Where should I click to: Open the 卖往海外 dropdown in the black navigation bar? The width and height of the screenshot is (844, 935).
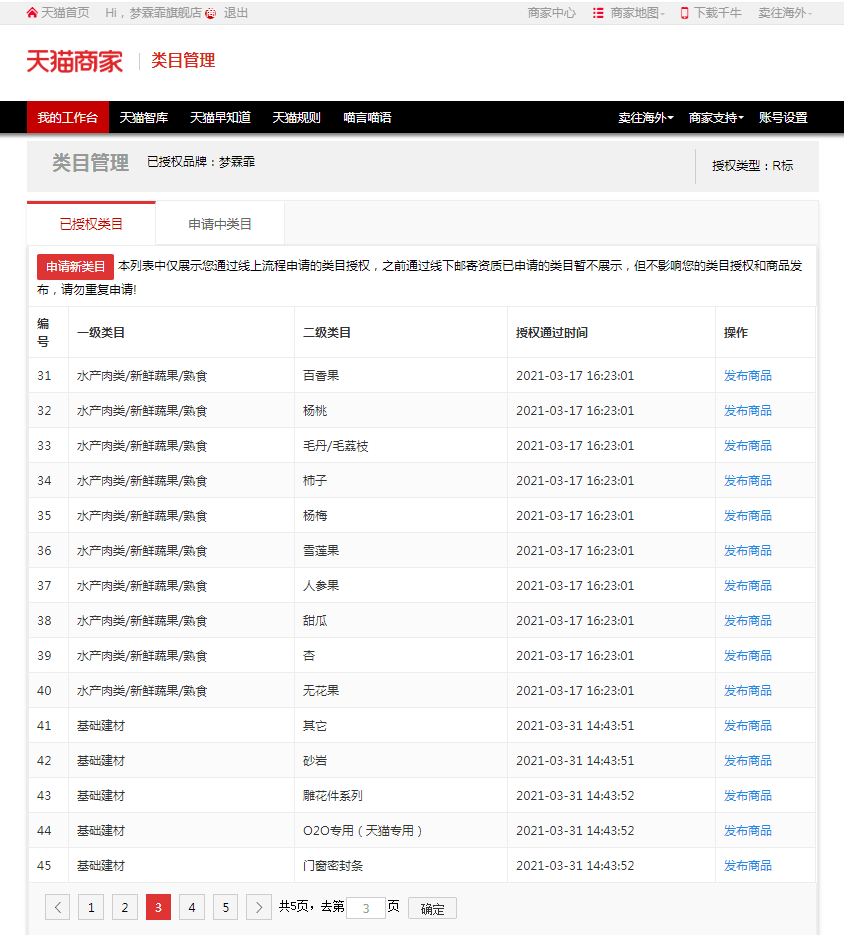[x=646, y=117]
